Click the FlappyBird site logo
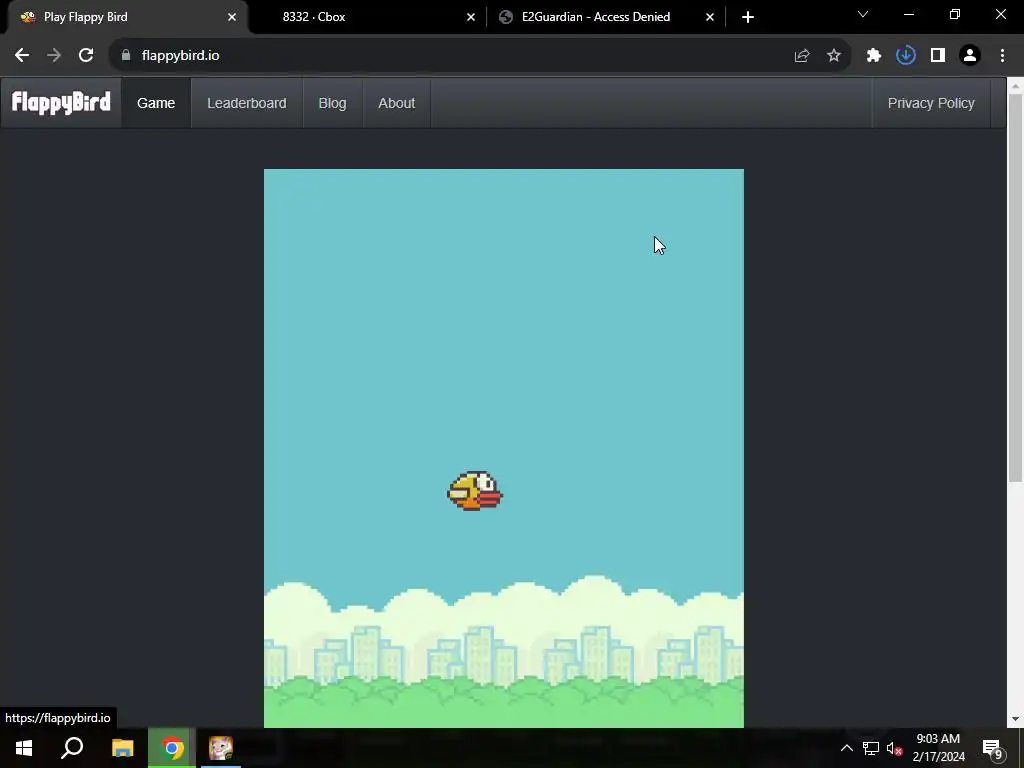 [x=61, y=103]
